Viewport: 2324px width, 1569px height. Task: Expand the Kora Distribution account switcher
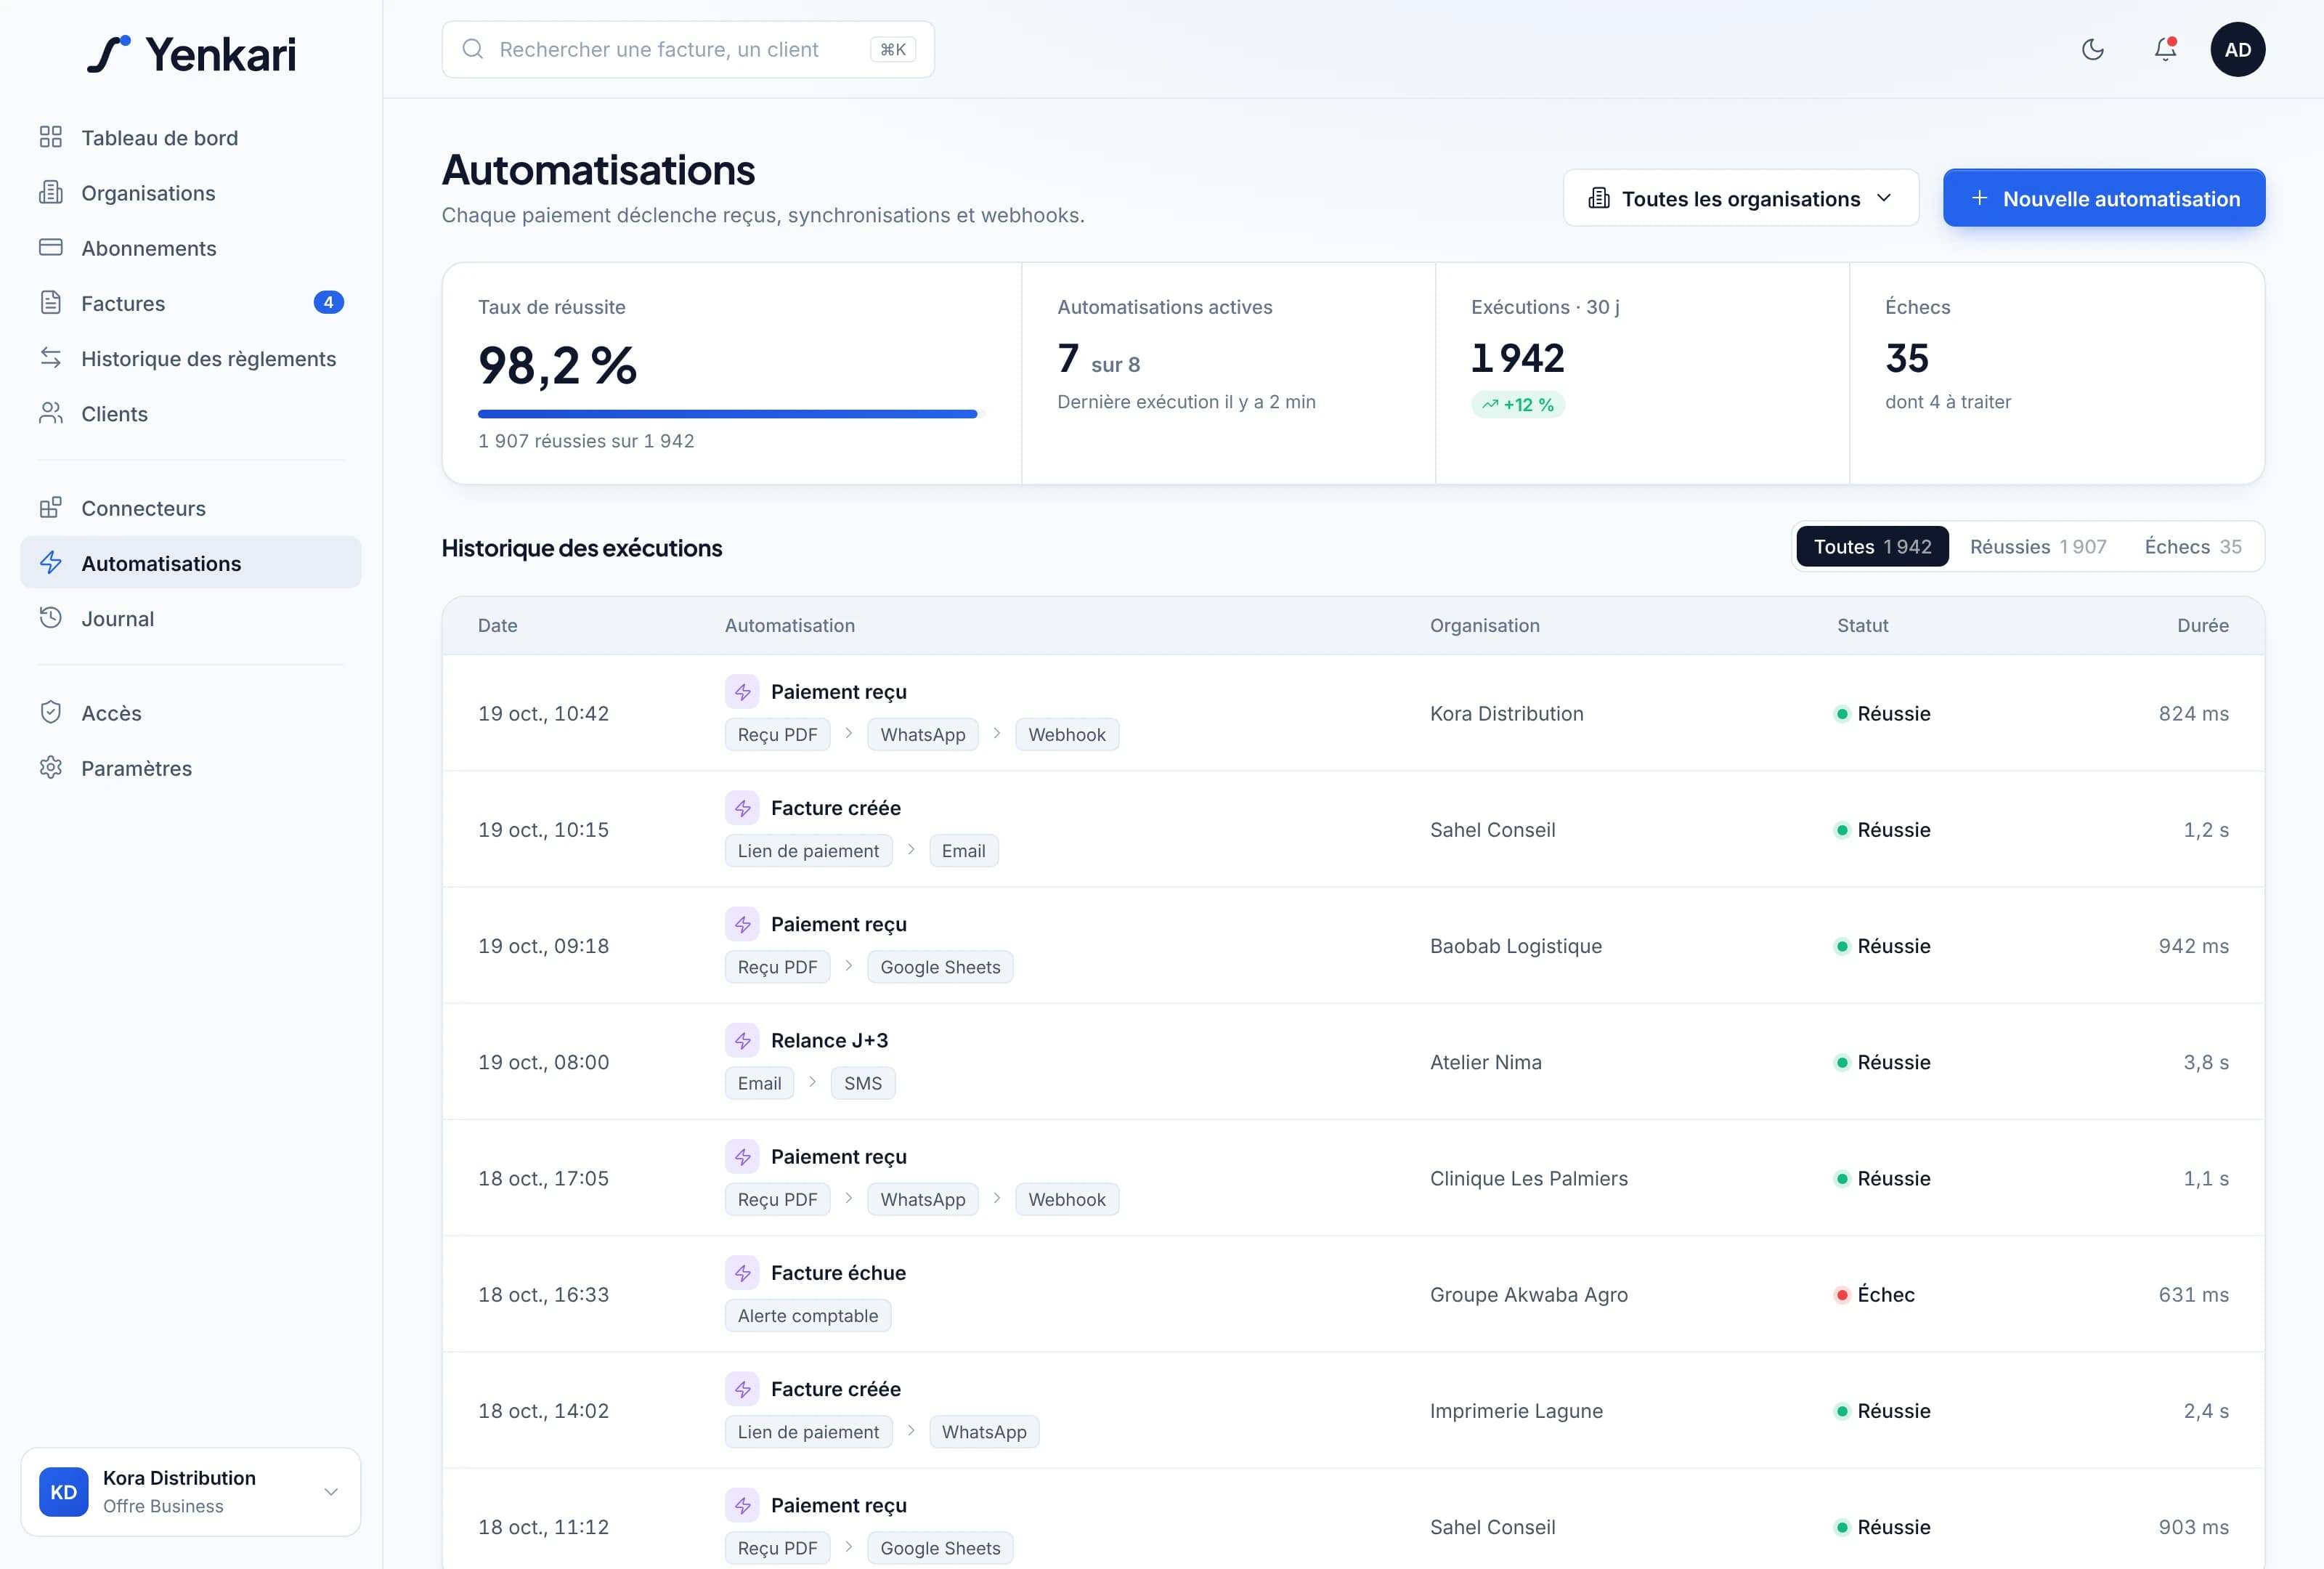pos(191,1491)
